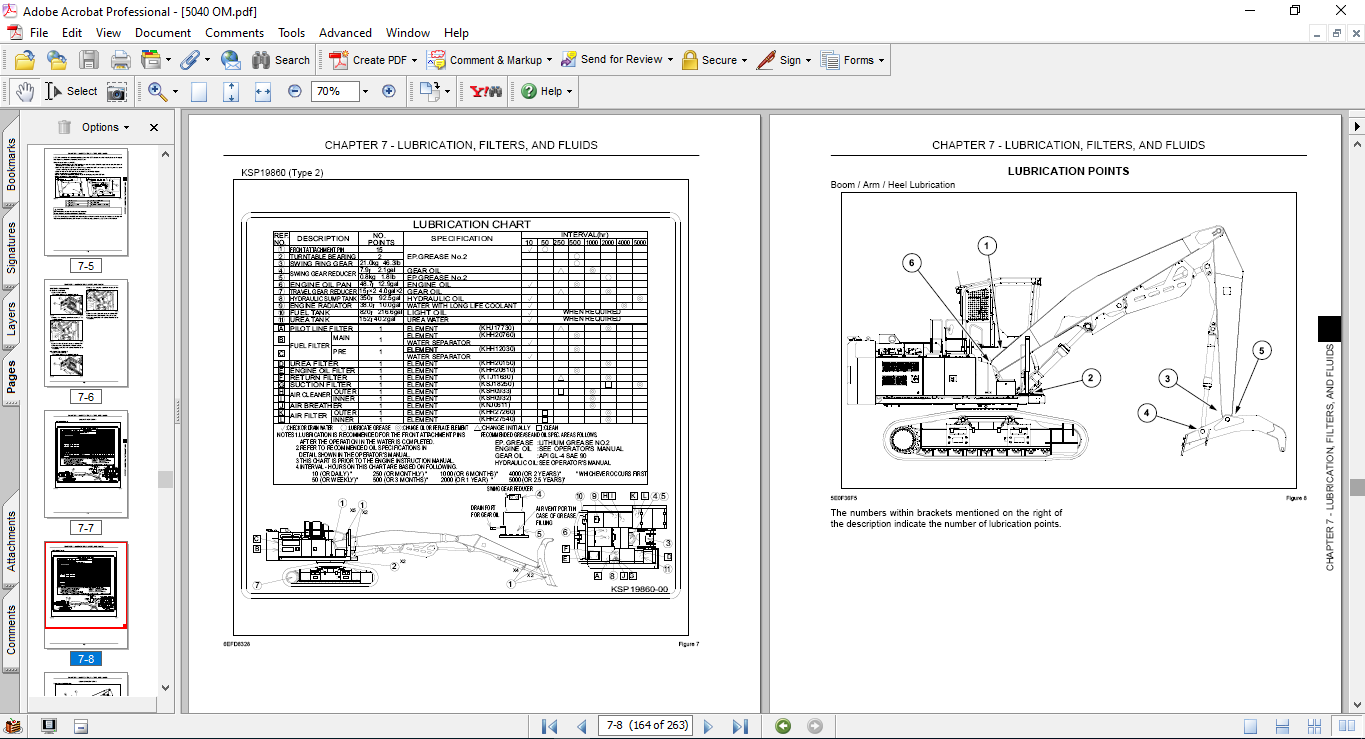1365x739 pixels.
Task: Select the Hand tool
Action: (x=25, y=91)
